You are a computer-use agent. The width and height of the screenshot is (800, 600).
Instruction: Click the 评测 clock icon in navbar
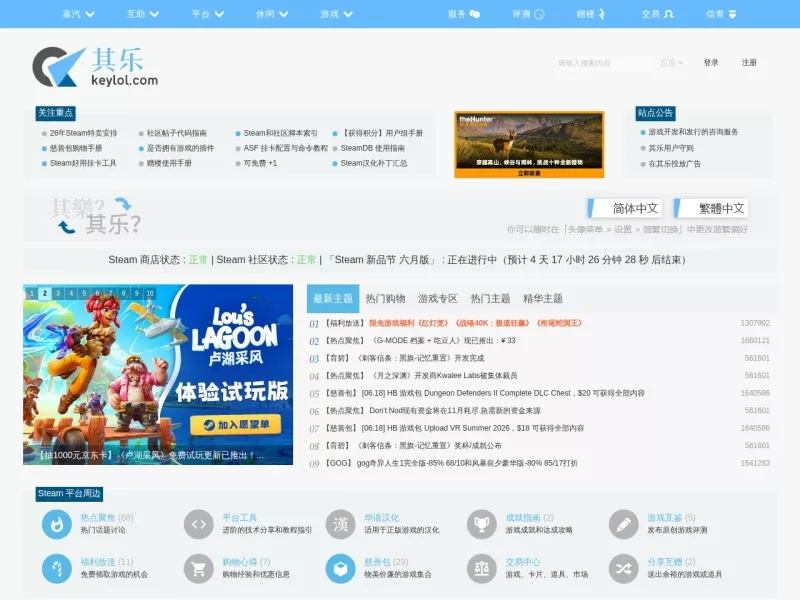click(539, 14)
